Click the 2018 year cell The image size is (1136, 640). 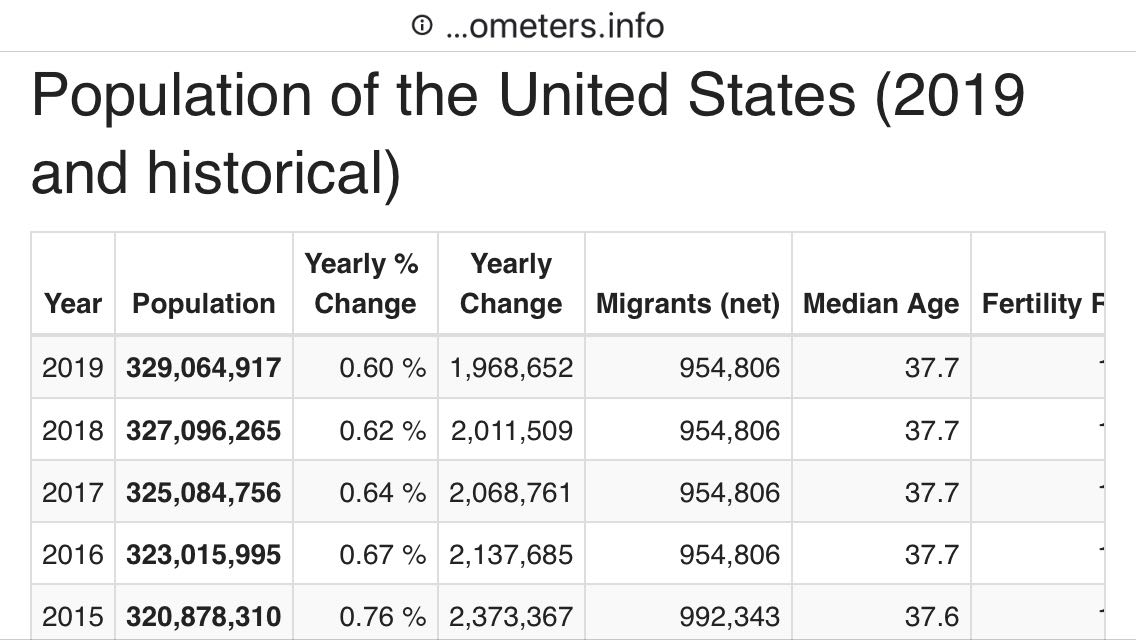tap(73, 430)
